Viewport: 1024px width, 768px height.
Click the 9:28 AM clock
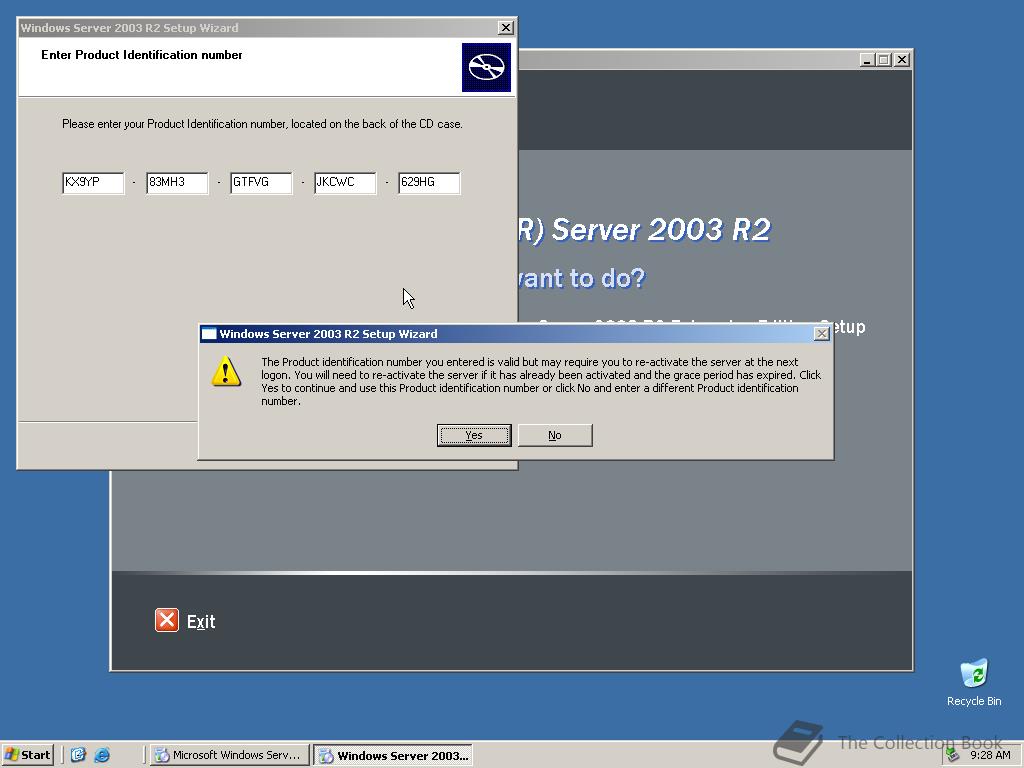pyautogui.click(x=990, y=755)
